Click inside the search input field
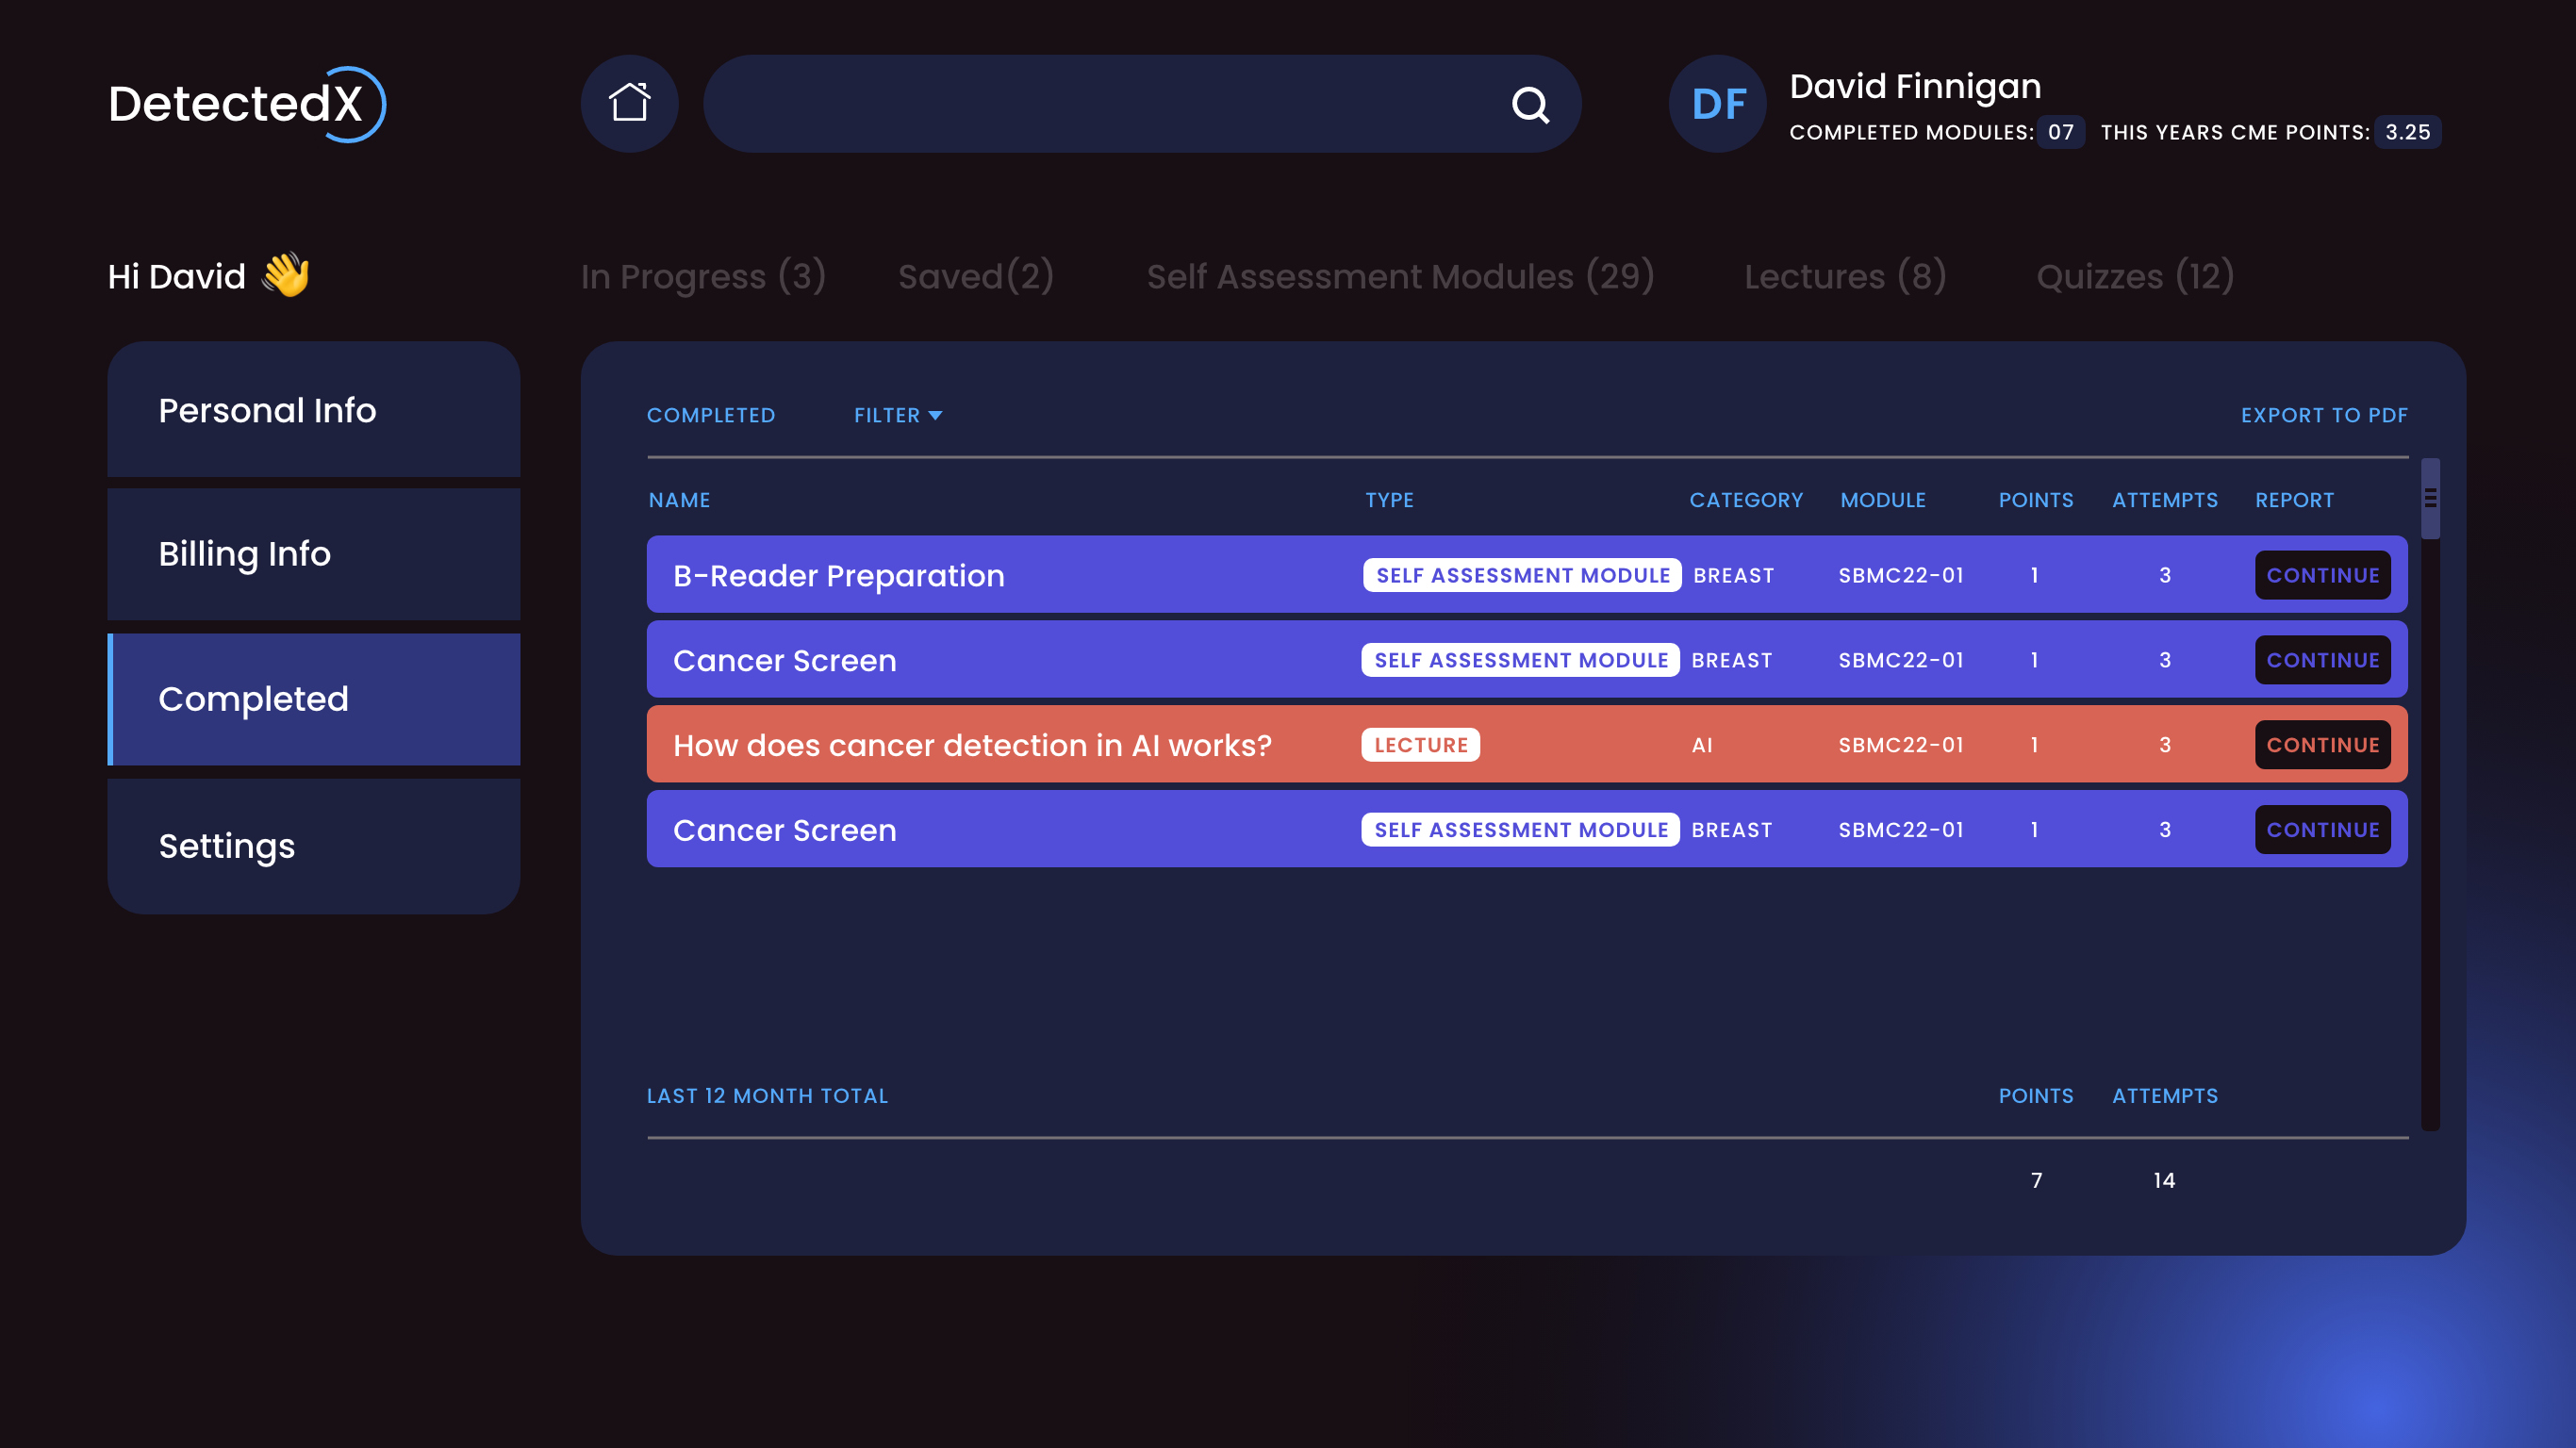Viewport: 2576px width, 1448px height. pyautogui.click(x=1100, y=104)
